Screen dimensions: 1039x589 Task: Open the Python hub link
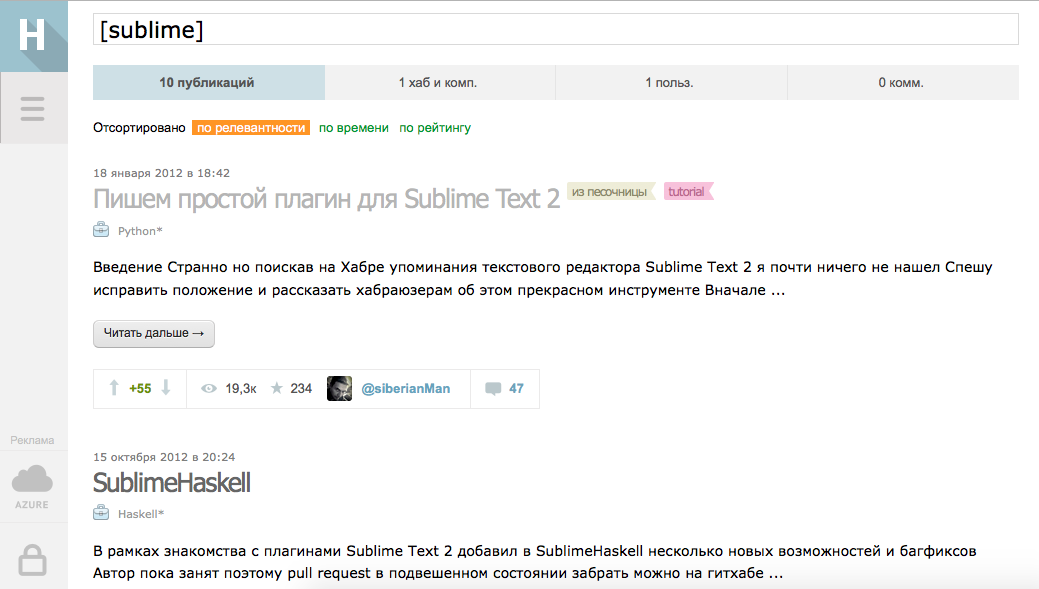point(140,231)
